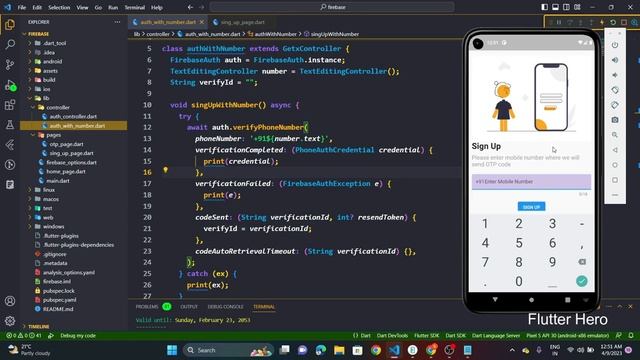The image size is (640, 360).
Task: Click Flutter SDK in the status bar
Action: [x=427, y=336]
